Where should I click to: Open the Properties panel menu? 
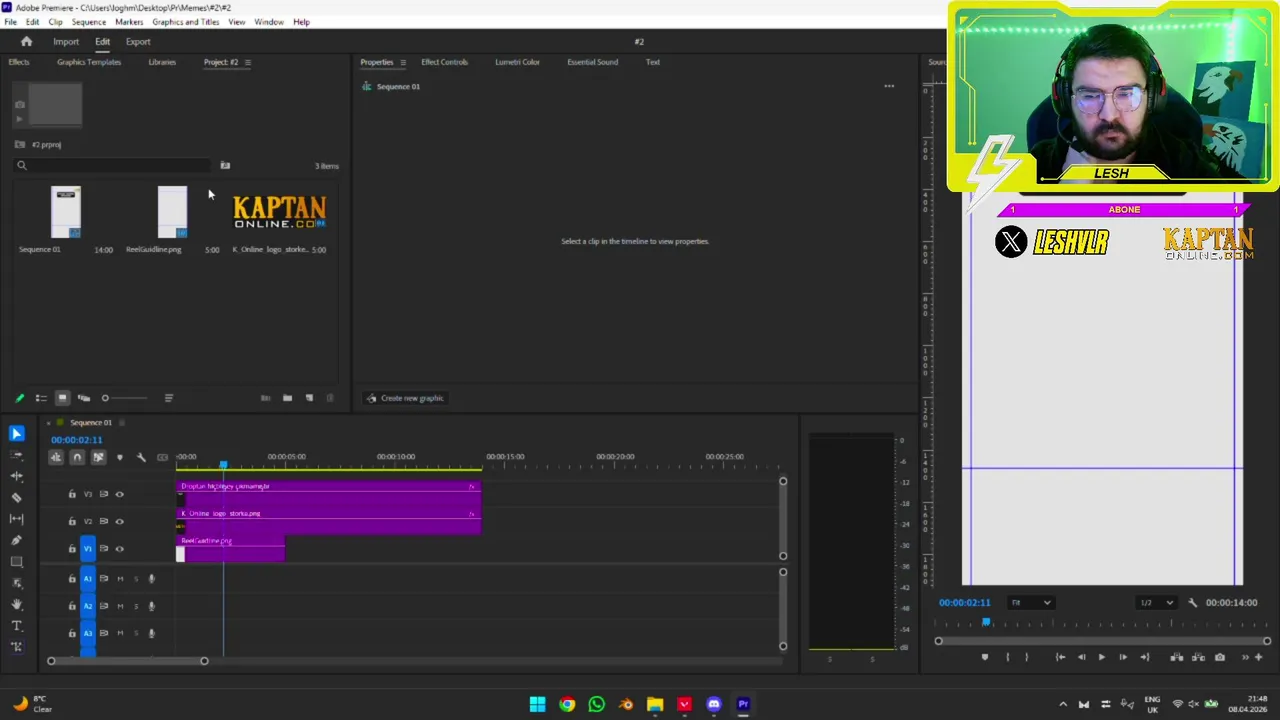tap(403, 62)
